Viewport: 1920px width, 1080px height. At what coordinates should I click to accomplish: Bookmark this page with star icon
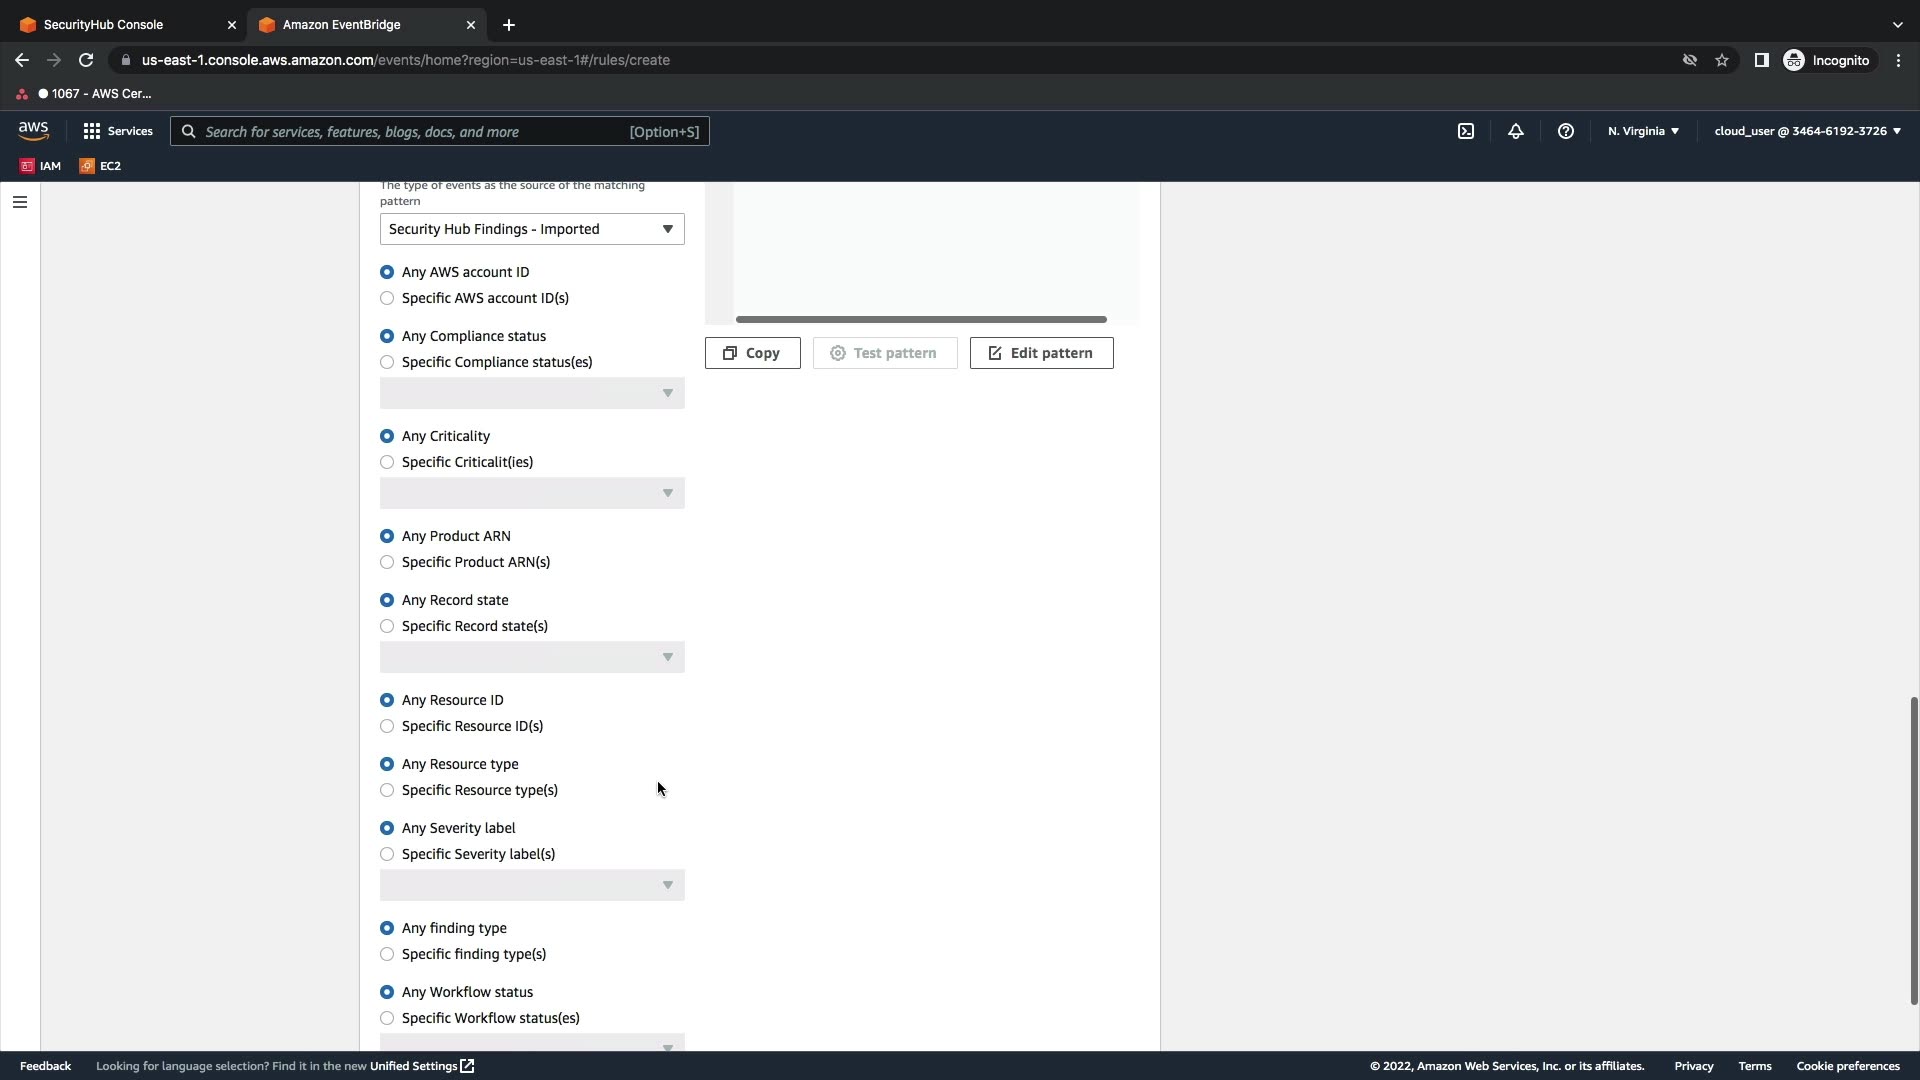[1722, 60]
